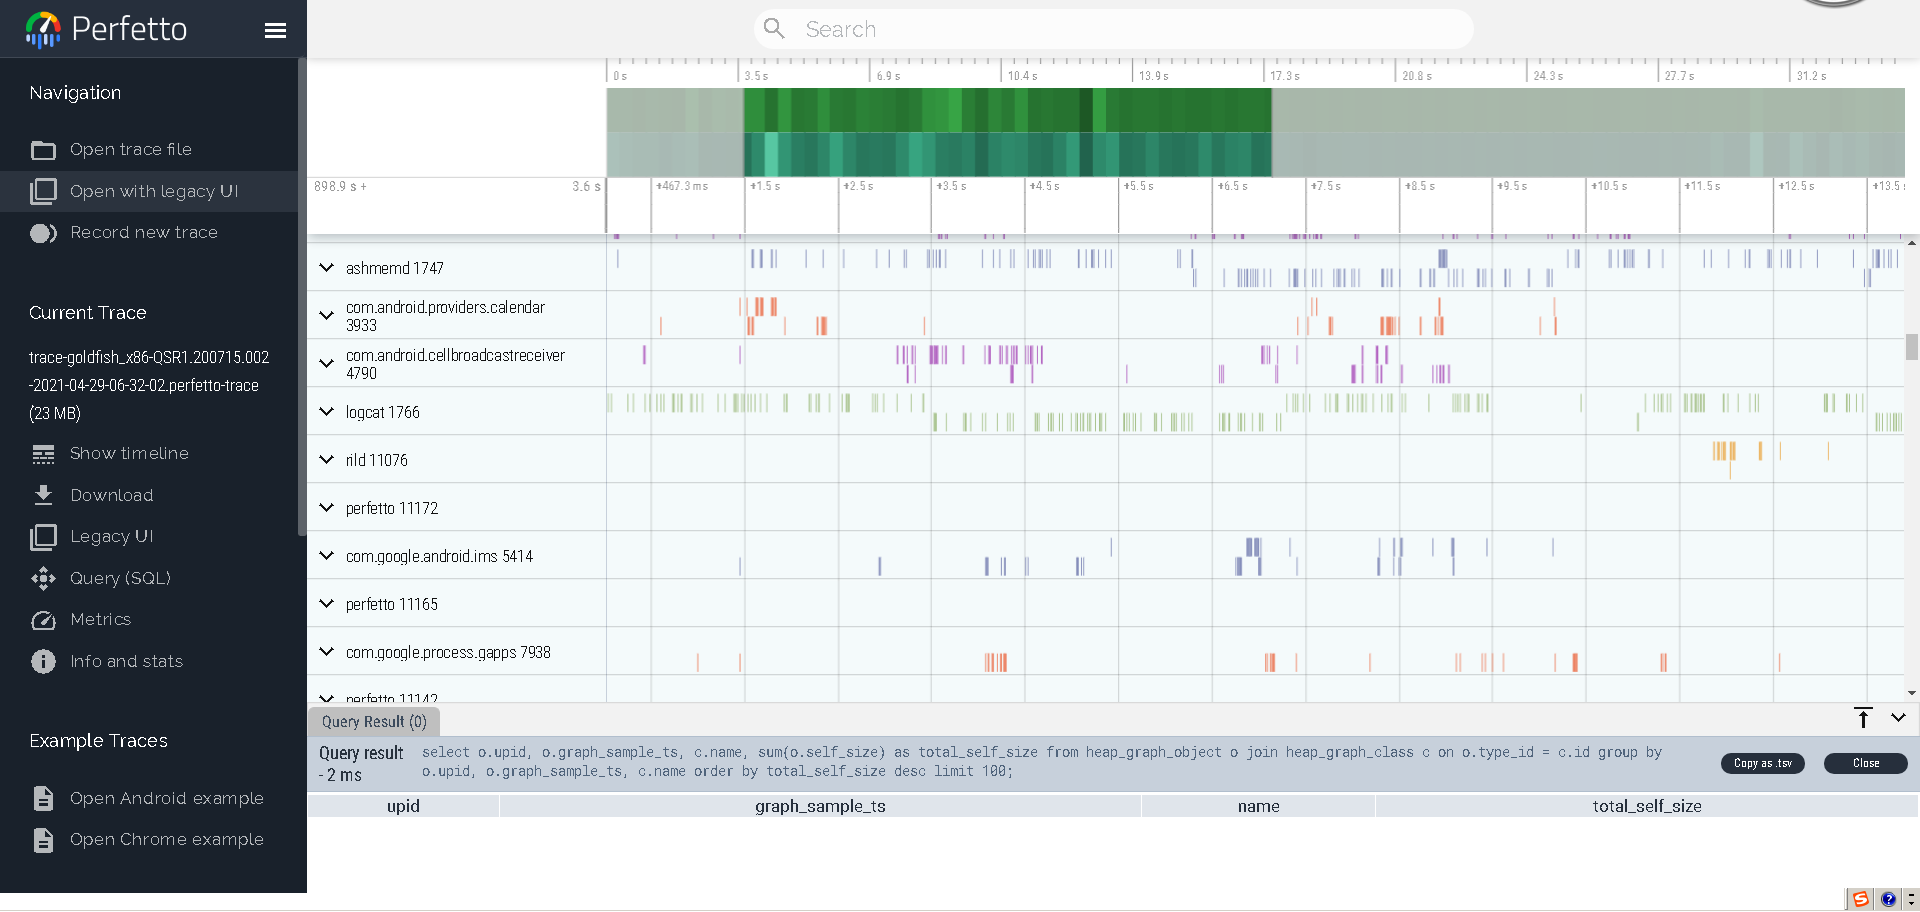The image size is (1920, 912).
Task: Click the Perfetto logo icon
Action: (x=43, y=29)
